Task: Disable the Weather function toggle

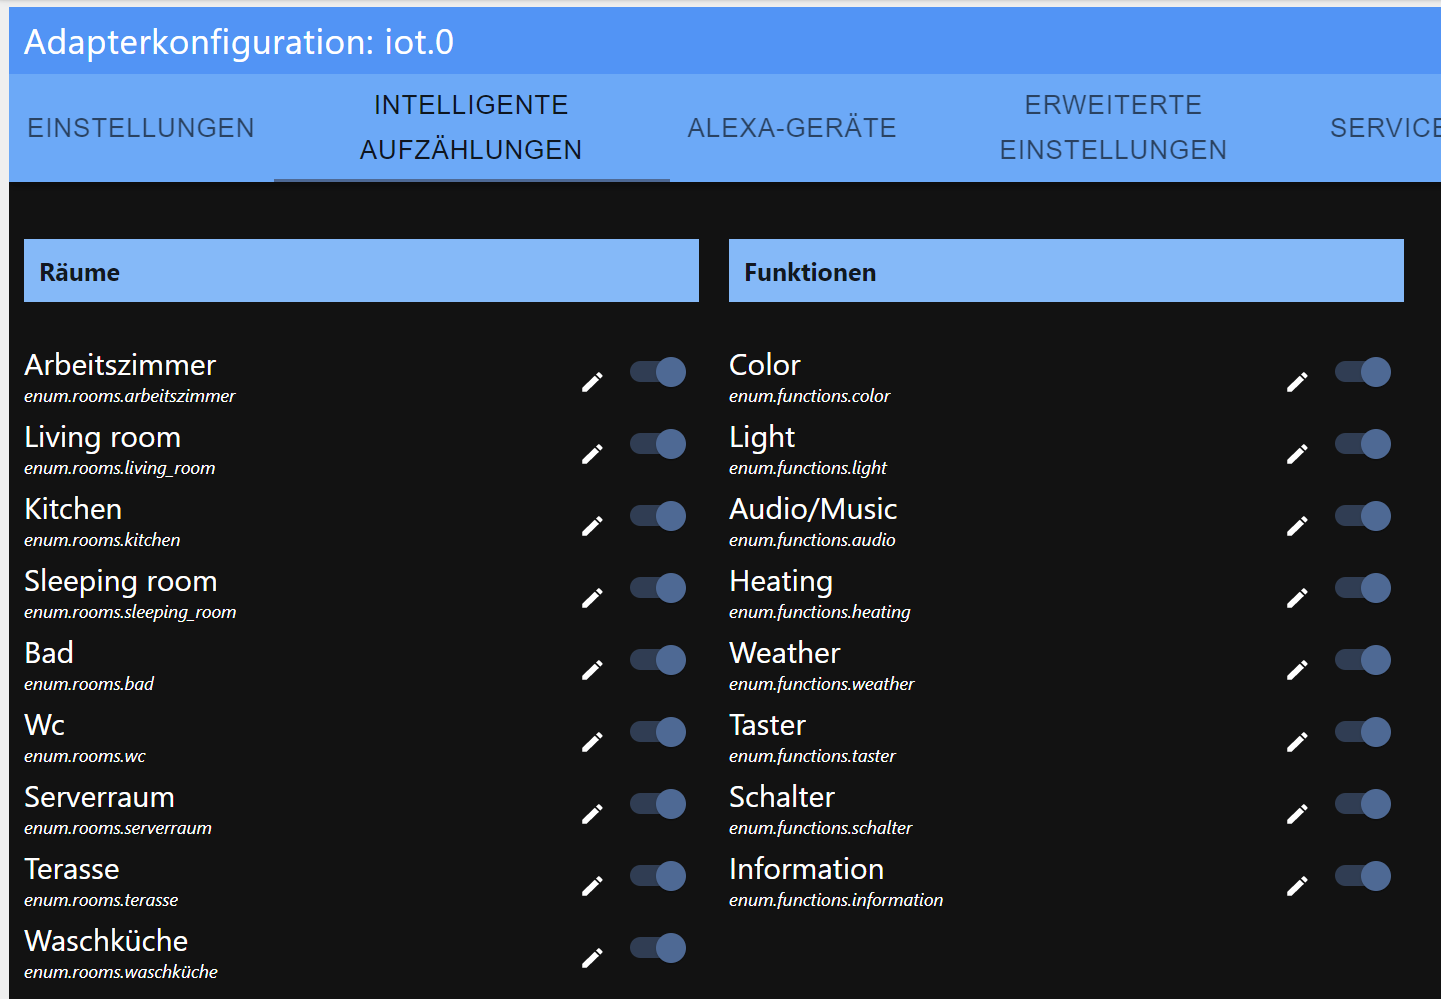Action: 1363,660
